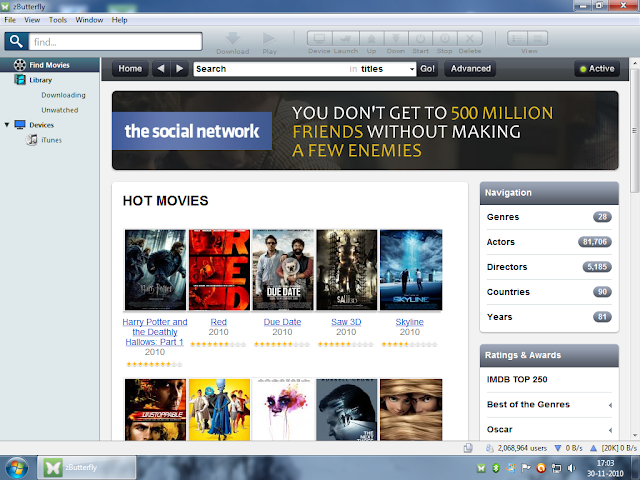
Task: Click the movie Search text field
Action: [271, 69]
